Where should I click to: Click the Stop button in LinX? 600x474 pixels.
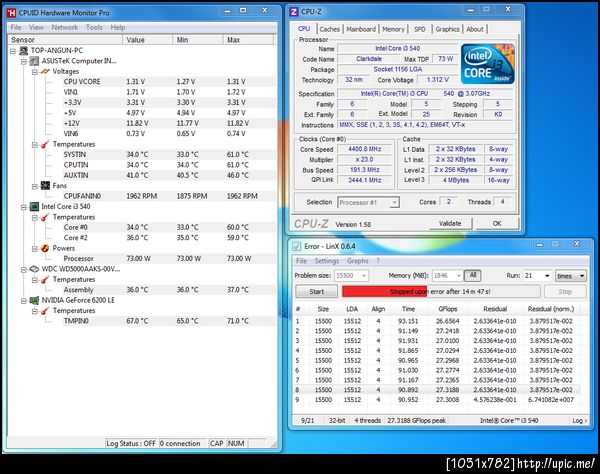coord(565,292)
